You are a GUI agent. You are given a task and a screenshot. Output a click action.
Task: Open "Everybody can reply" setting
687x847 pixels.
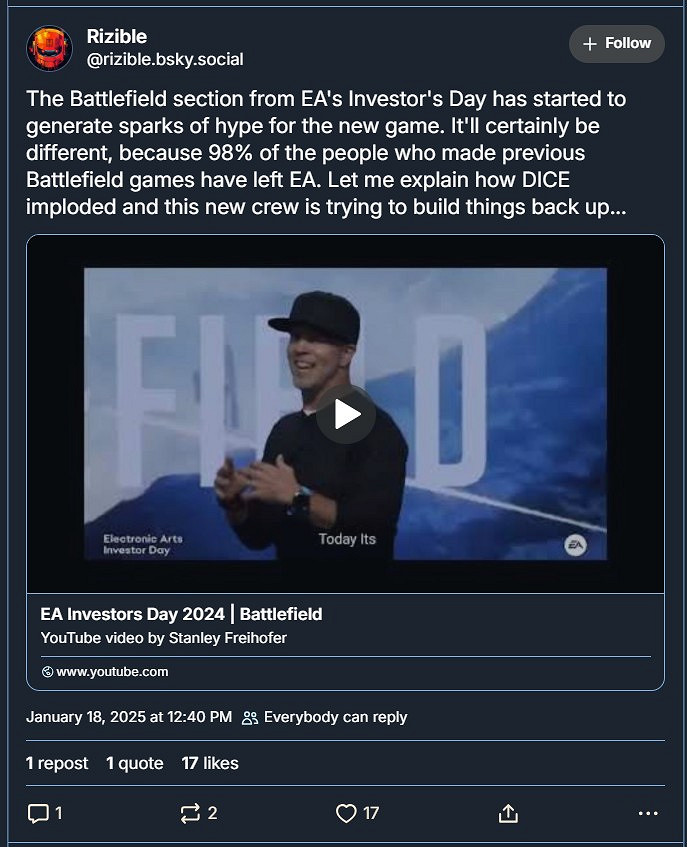[x=335, y=717]
